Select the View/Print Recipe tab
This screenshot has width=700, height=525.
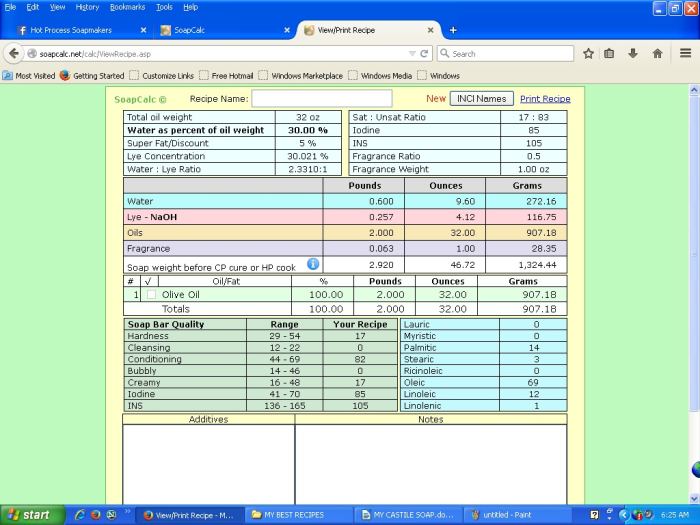pos(346,30)
